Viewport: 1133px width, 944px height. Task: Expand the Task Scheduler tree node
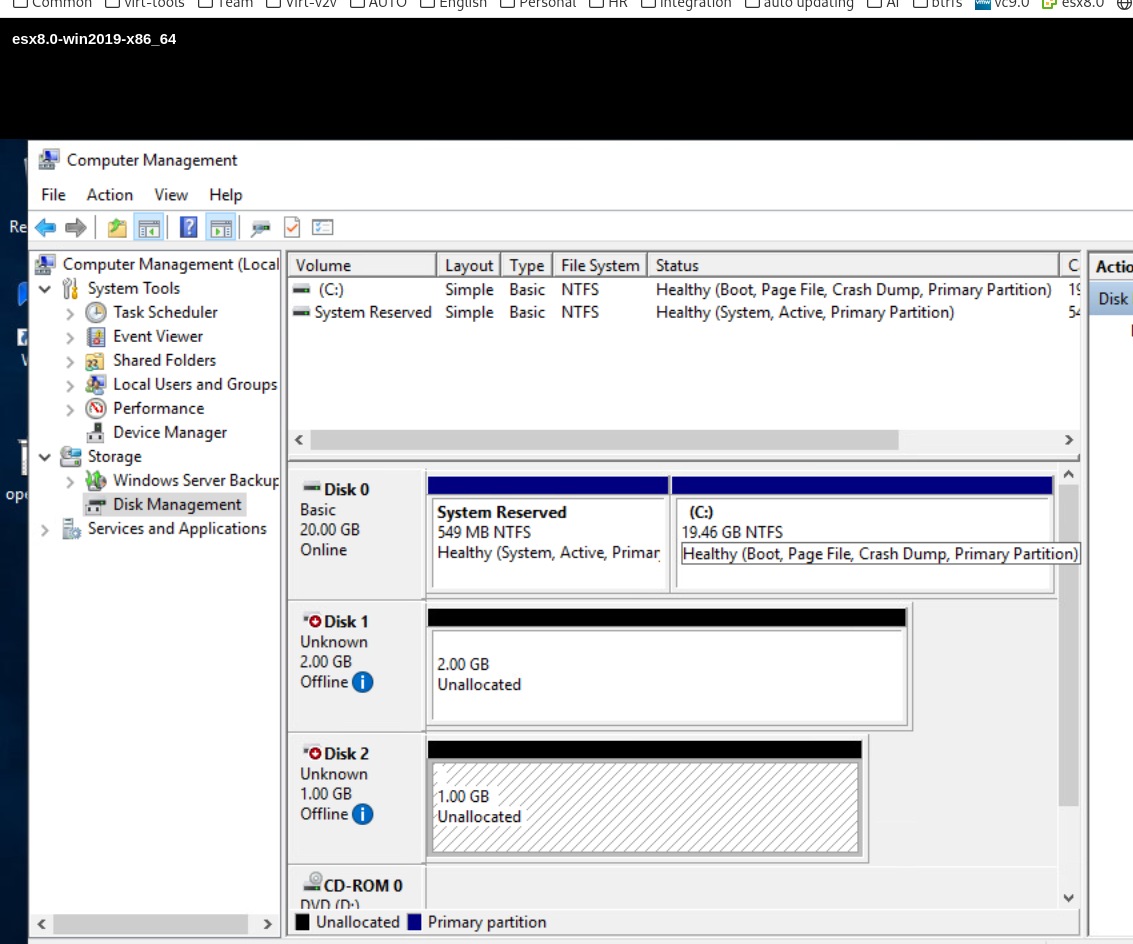pyautogui.click(x=70, y=313)
